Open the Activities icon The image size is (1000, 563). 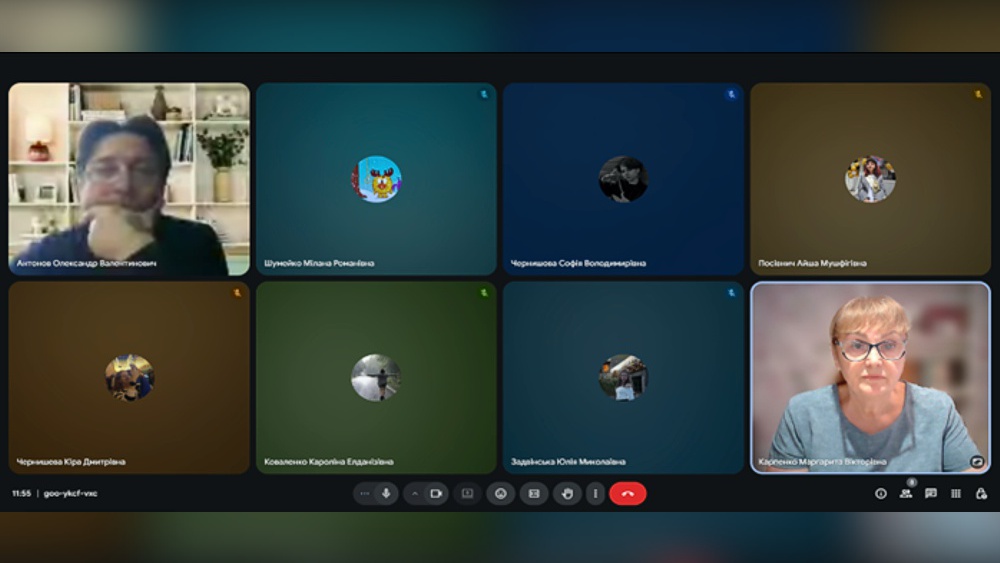[956, 493]
